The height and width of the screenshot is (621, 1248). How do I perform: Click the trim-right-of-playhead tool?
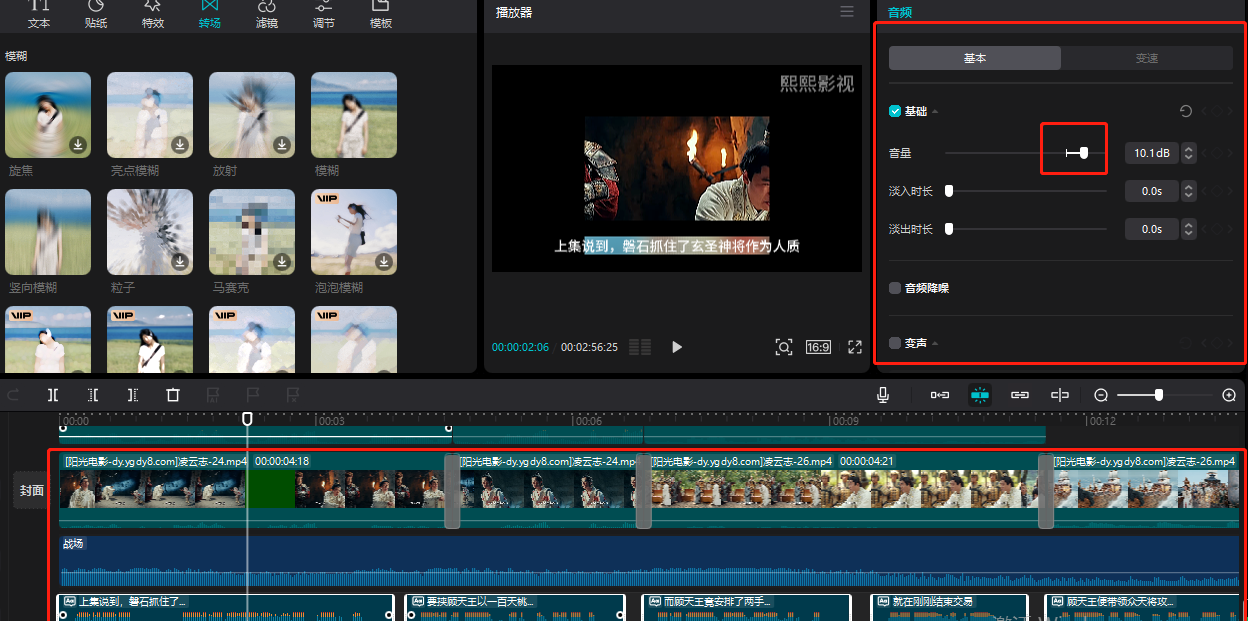click(133, 395)
